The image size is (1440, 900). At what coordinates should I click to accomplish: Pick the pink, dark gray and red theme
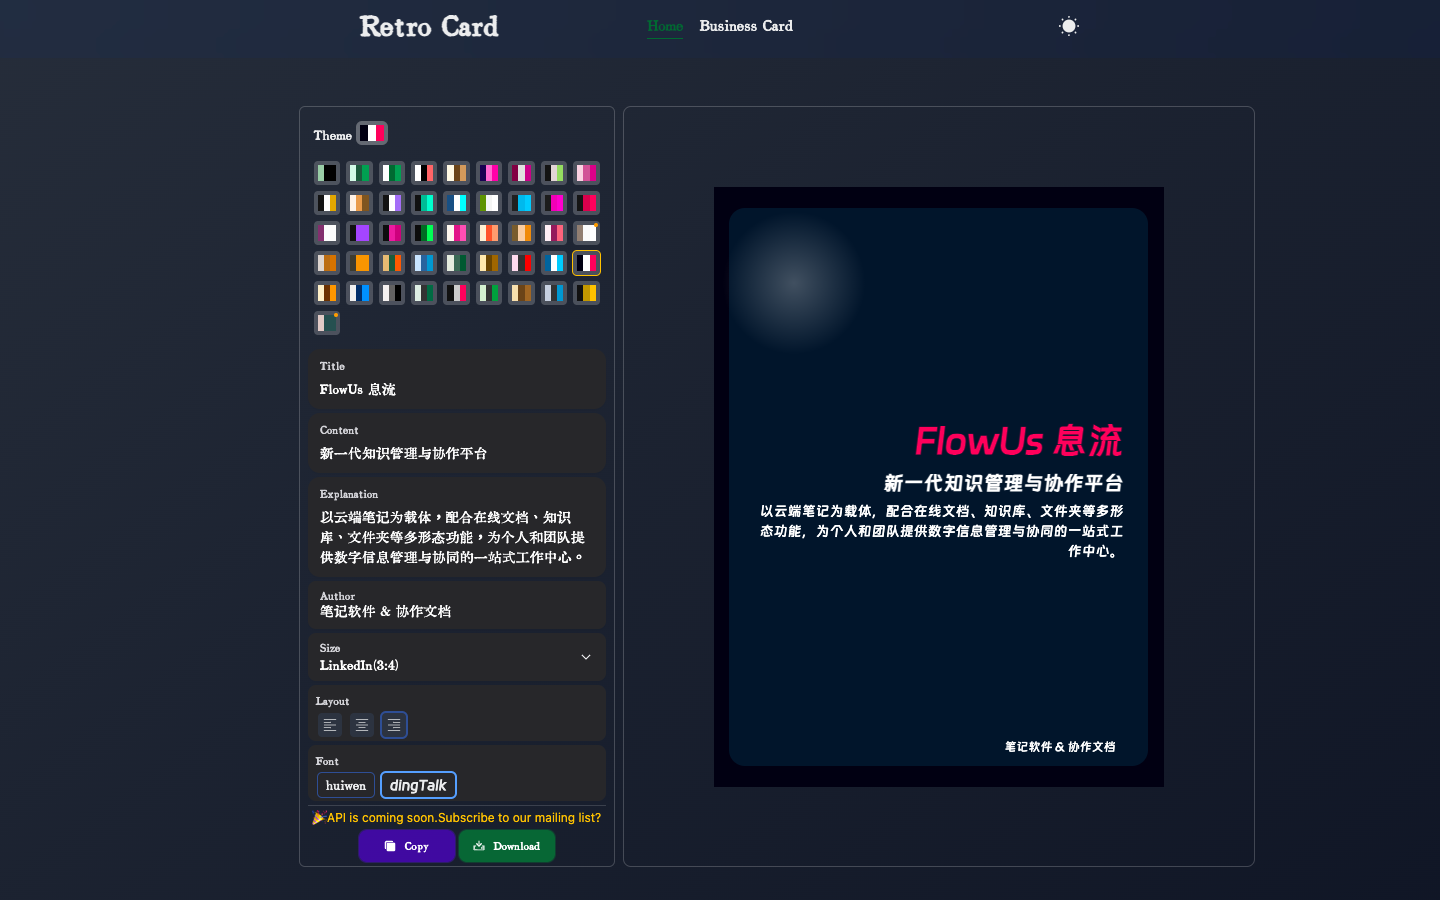(521, 263)
